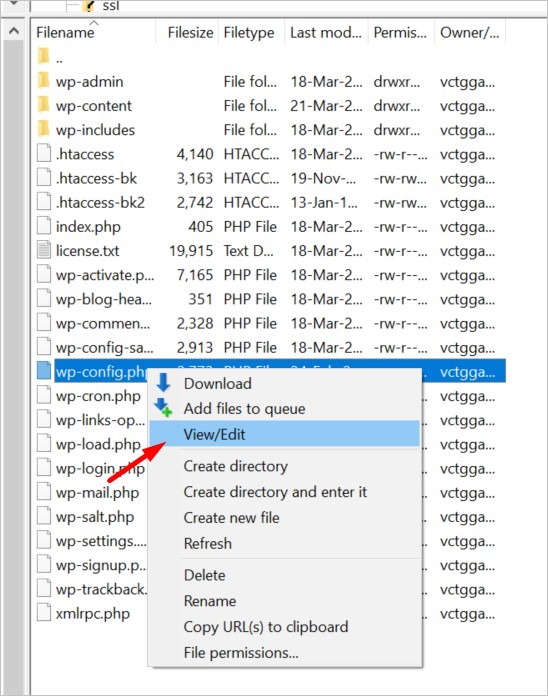This screenshot has height=696, width=548.
Task: Select the ssl tree item
Action: [110, 6]
